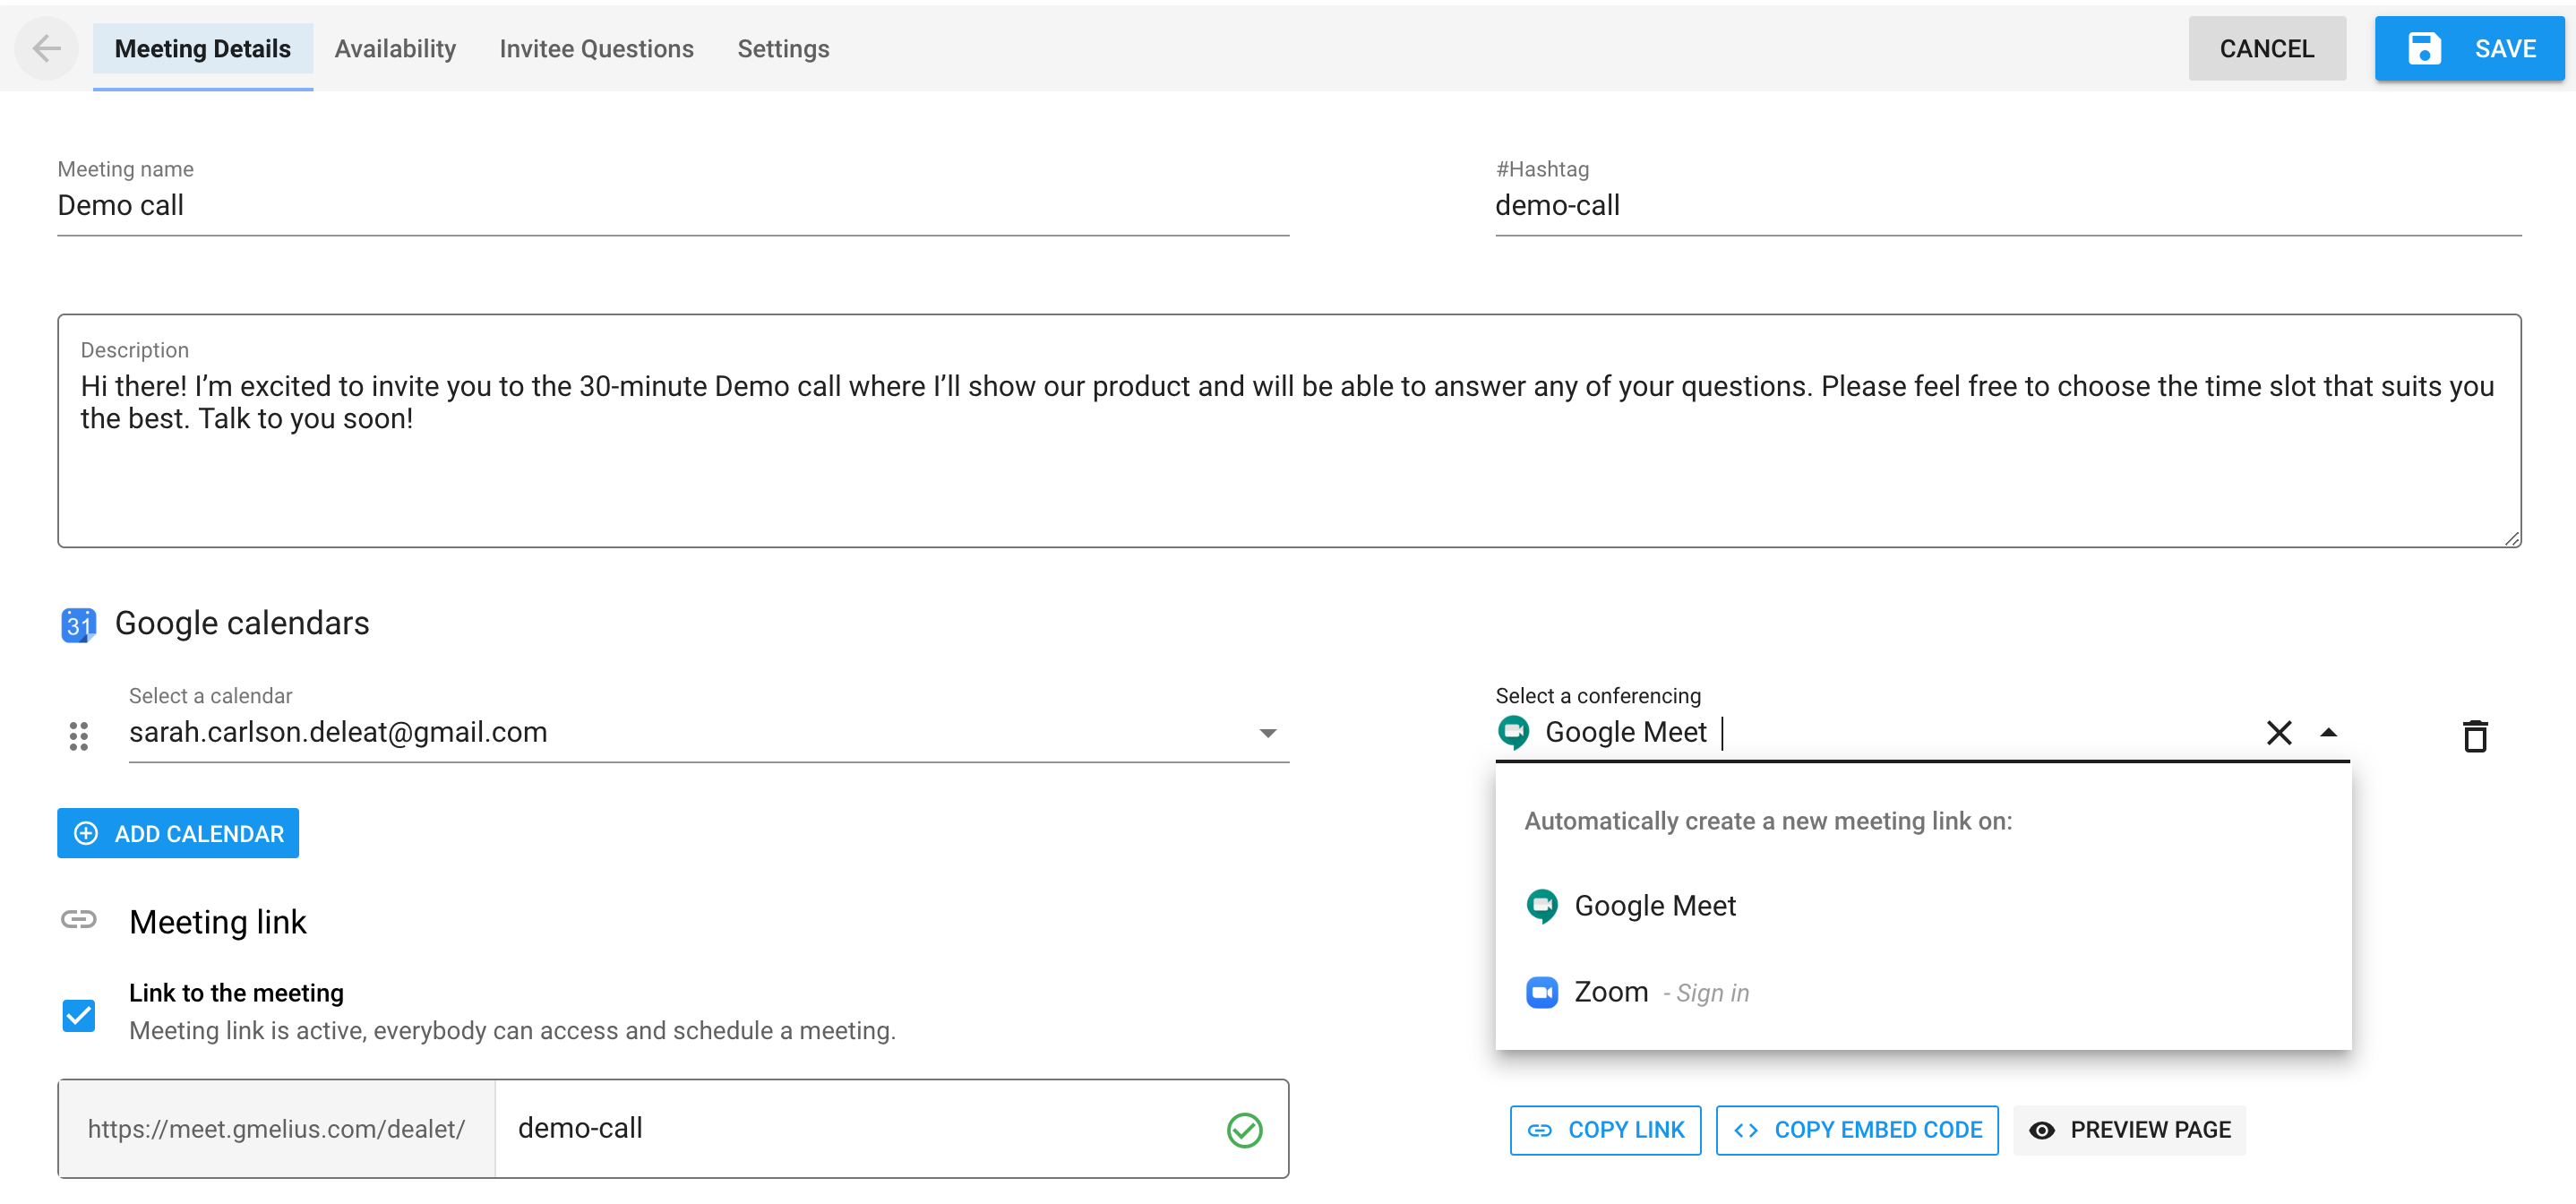Click ADD CALENDAR button
The height and width of the screenshot is (1204, 2576).
[x=178, y=833]
